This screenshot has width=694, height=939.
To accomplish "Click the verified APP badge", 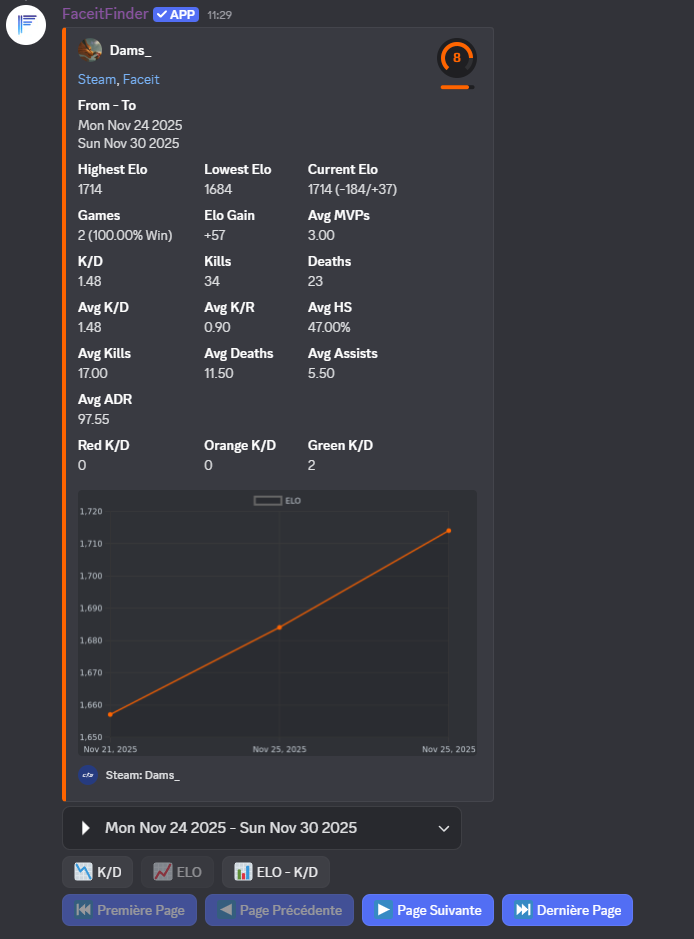I will click(x=176, y=14).
